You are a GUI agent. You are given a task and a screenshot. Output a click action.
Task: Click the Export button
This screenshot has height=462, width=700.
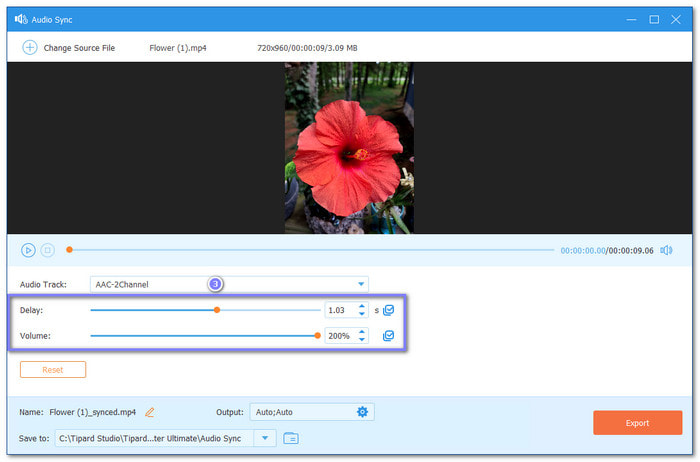(637, 423)
